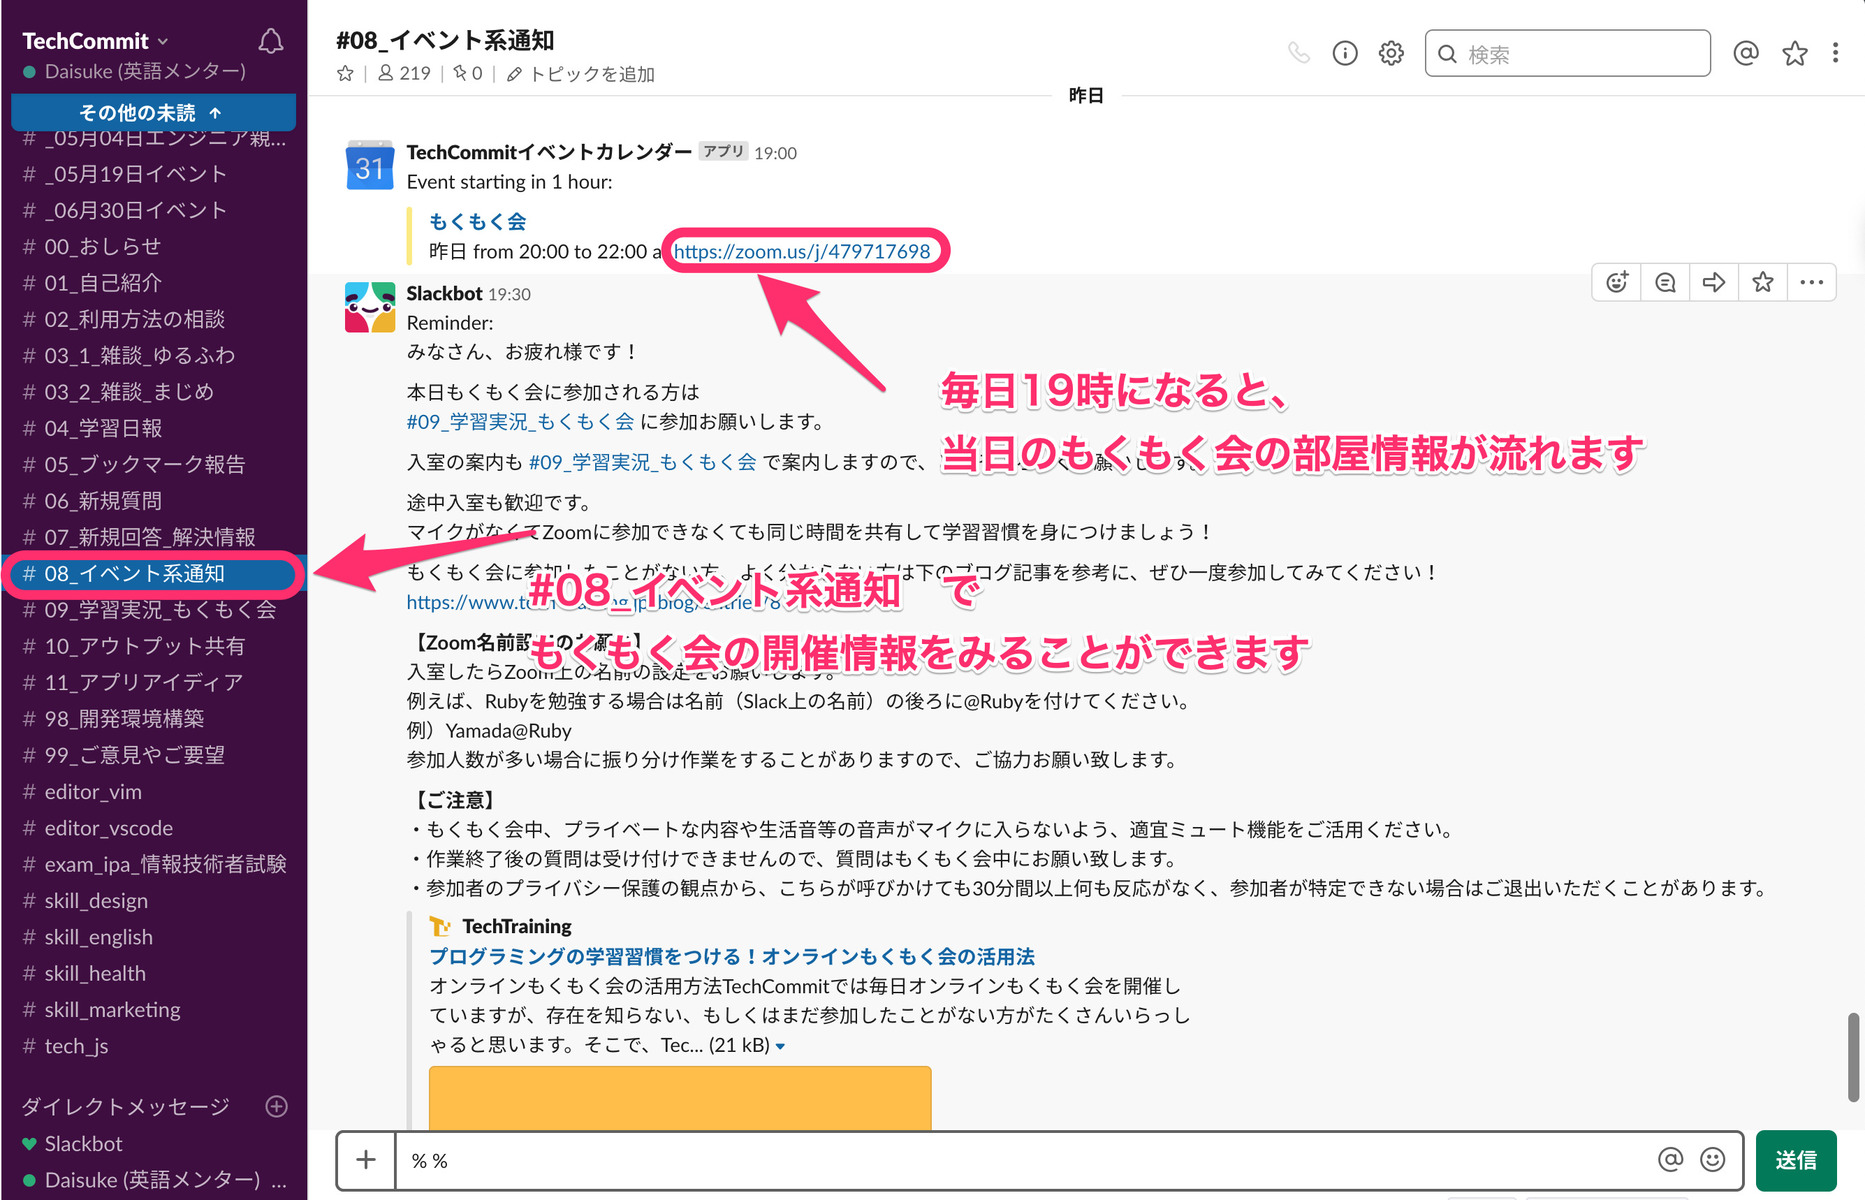Open channel 07_新規回答_解決情報

pyautogui.click(x=153, y=537)
